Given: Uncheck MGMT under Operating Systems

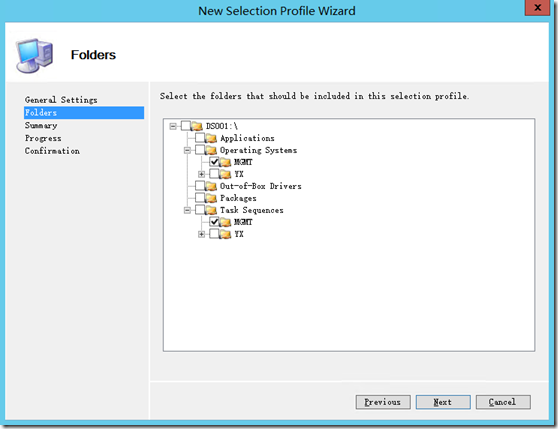Looking at the screenshot, I should coord(214,162).
